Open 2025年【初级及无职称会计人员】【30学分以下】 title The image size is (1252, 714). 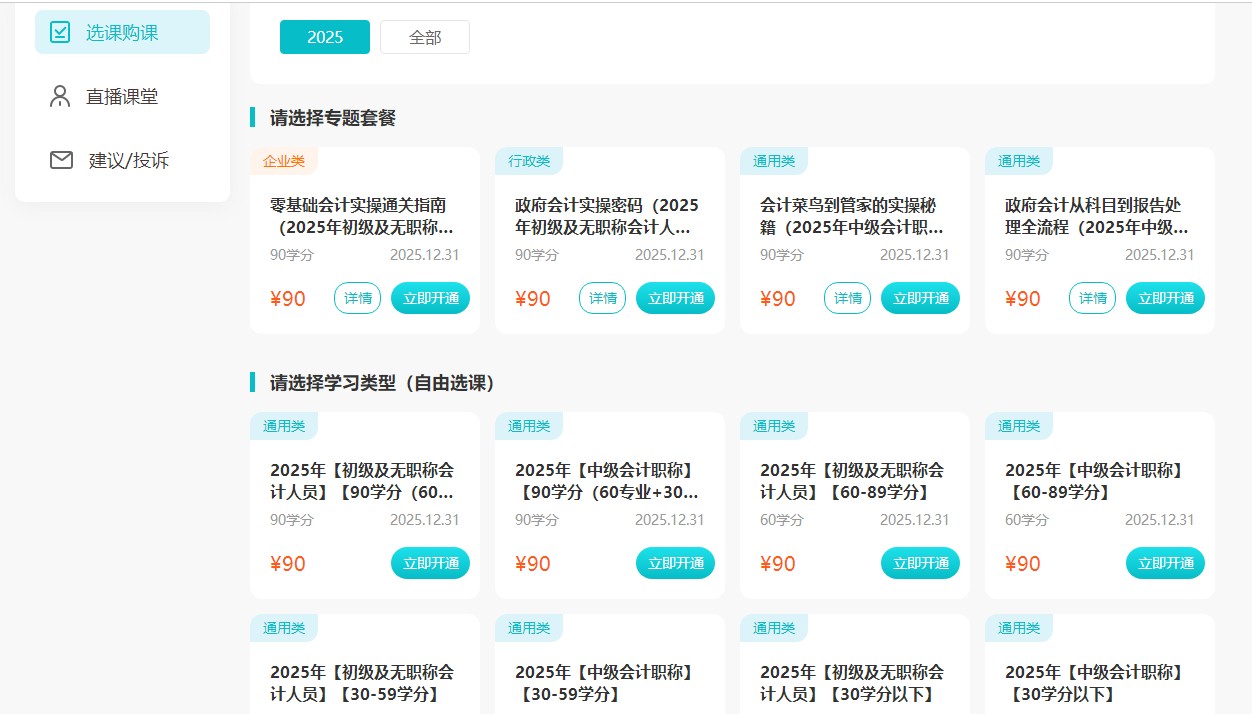852,683
